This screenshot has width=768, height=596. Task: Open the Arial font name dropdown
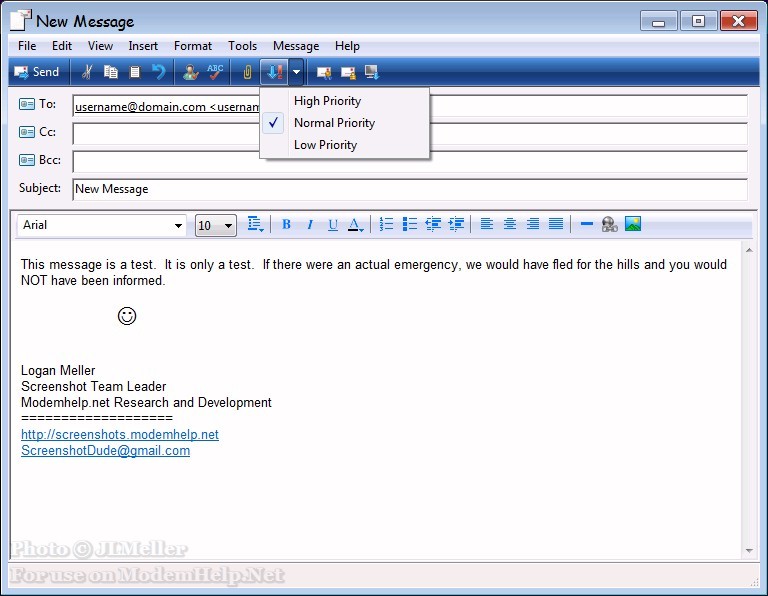coord(178,226)
